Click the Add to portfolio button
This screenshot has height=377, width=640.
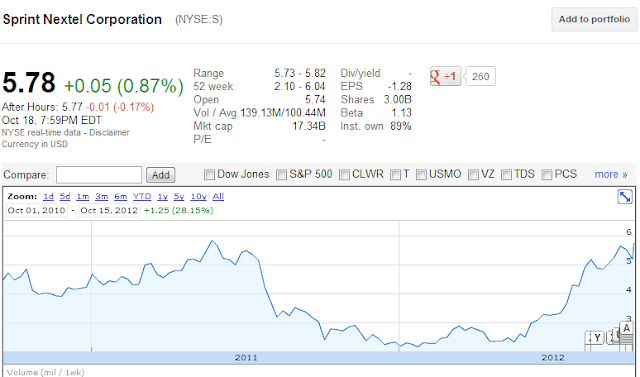coord(594,19)
